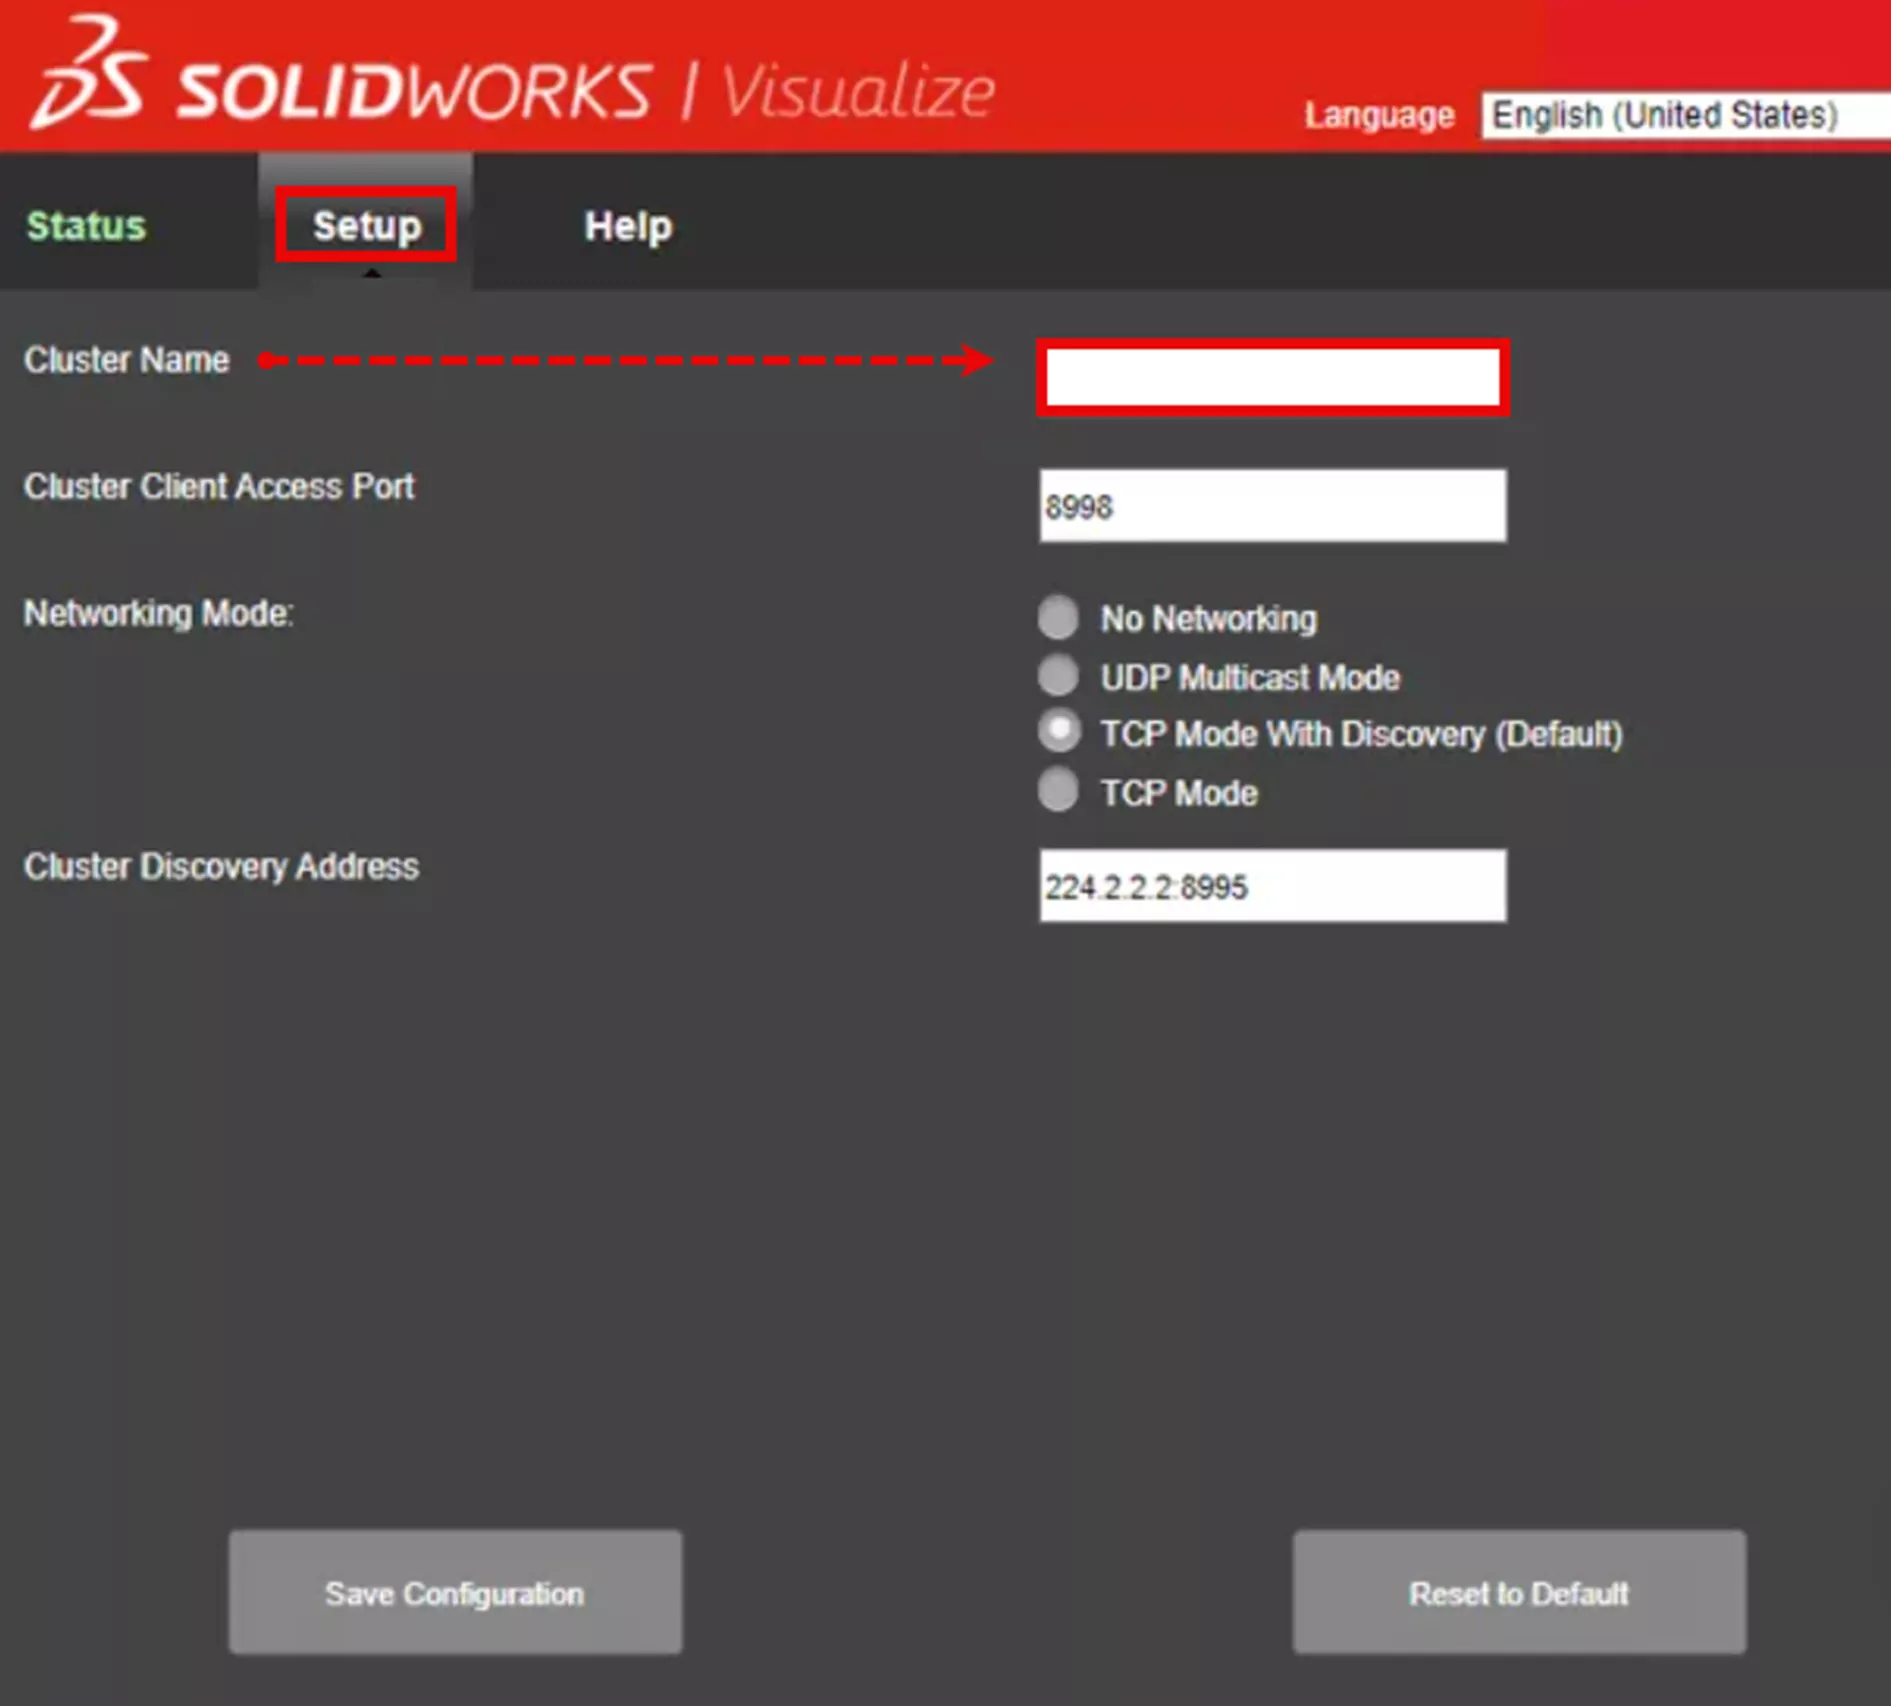The height and width of the screenshot is (1706, 1891).
Task: Click Save Configuration button
Action: [455, 1592]
